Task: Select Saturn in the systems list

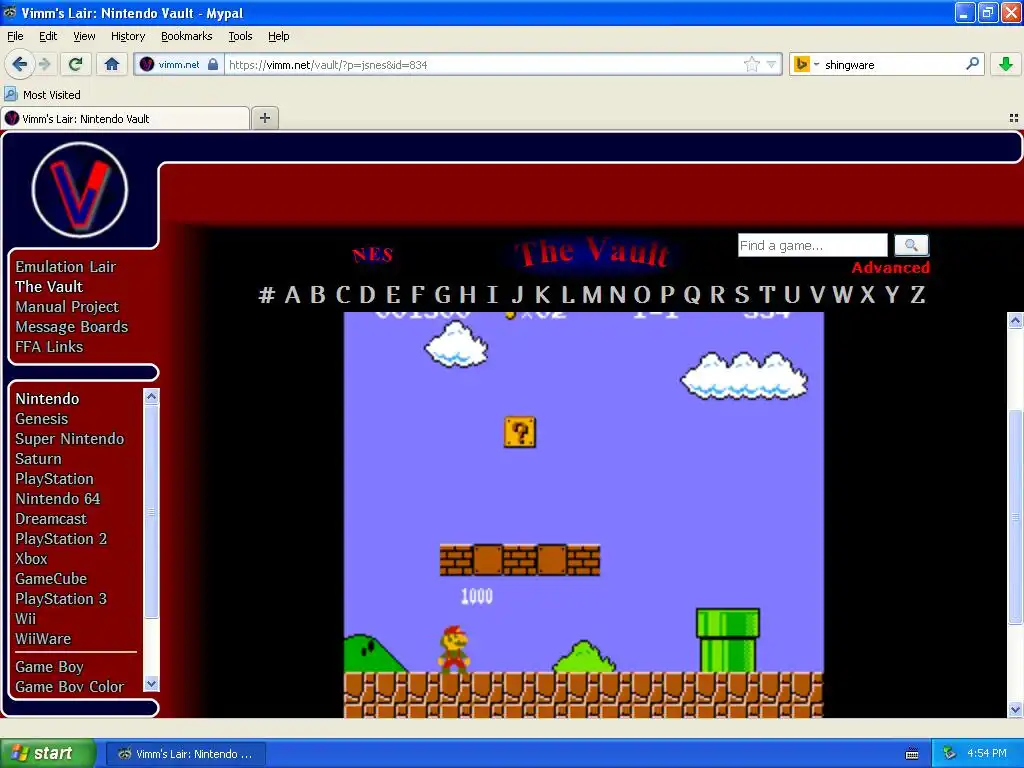Action: [x=38, y=459]
